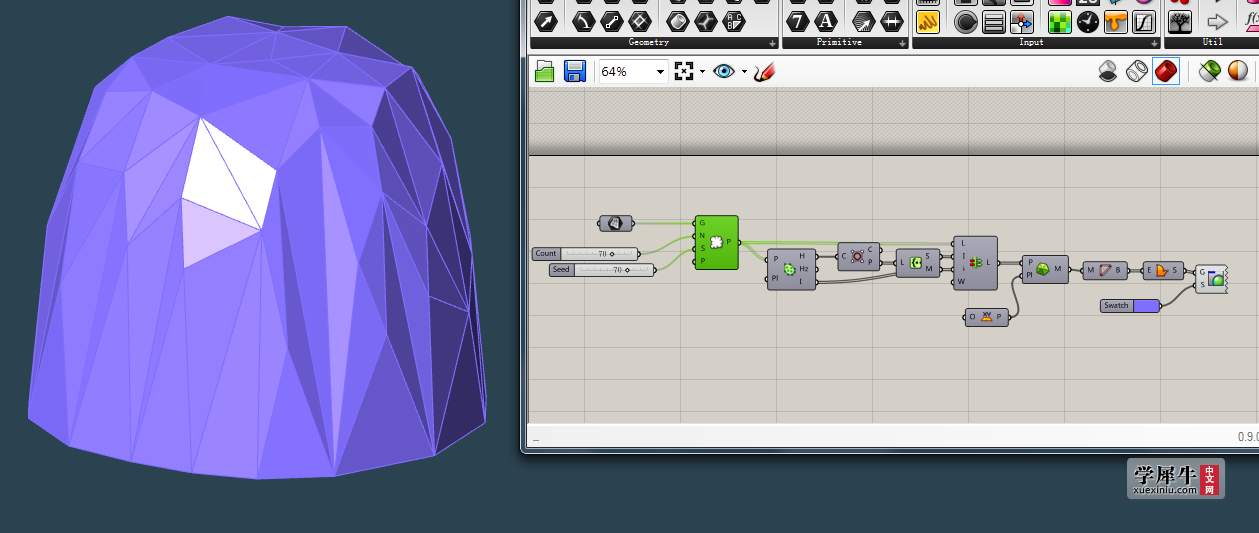Select the Mesh star-shaped parameter icon
Image resolution: width=1259 pixels, height=533 pixels.
[x=706, y=21]
